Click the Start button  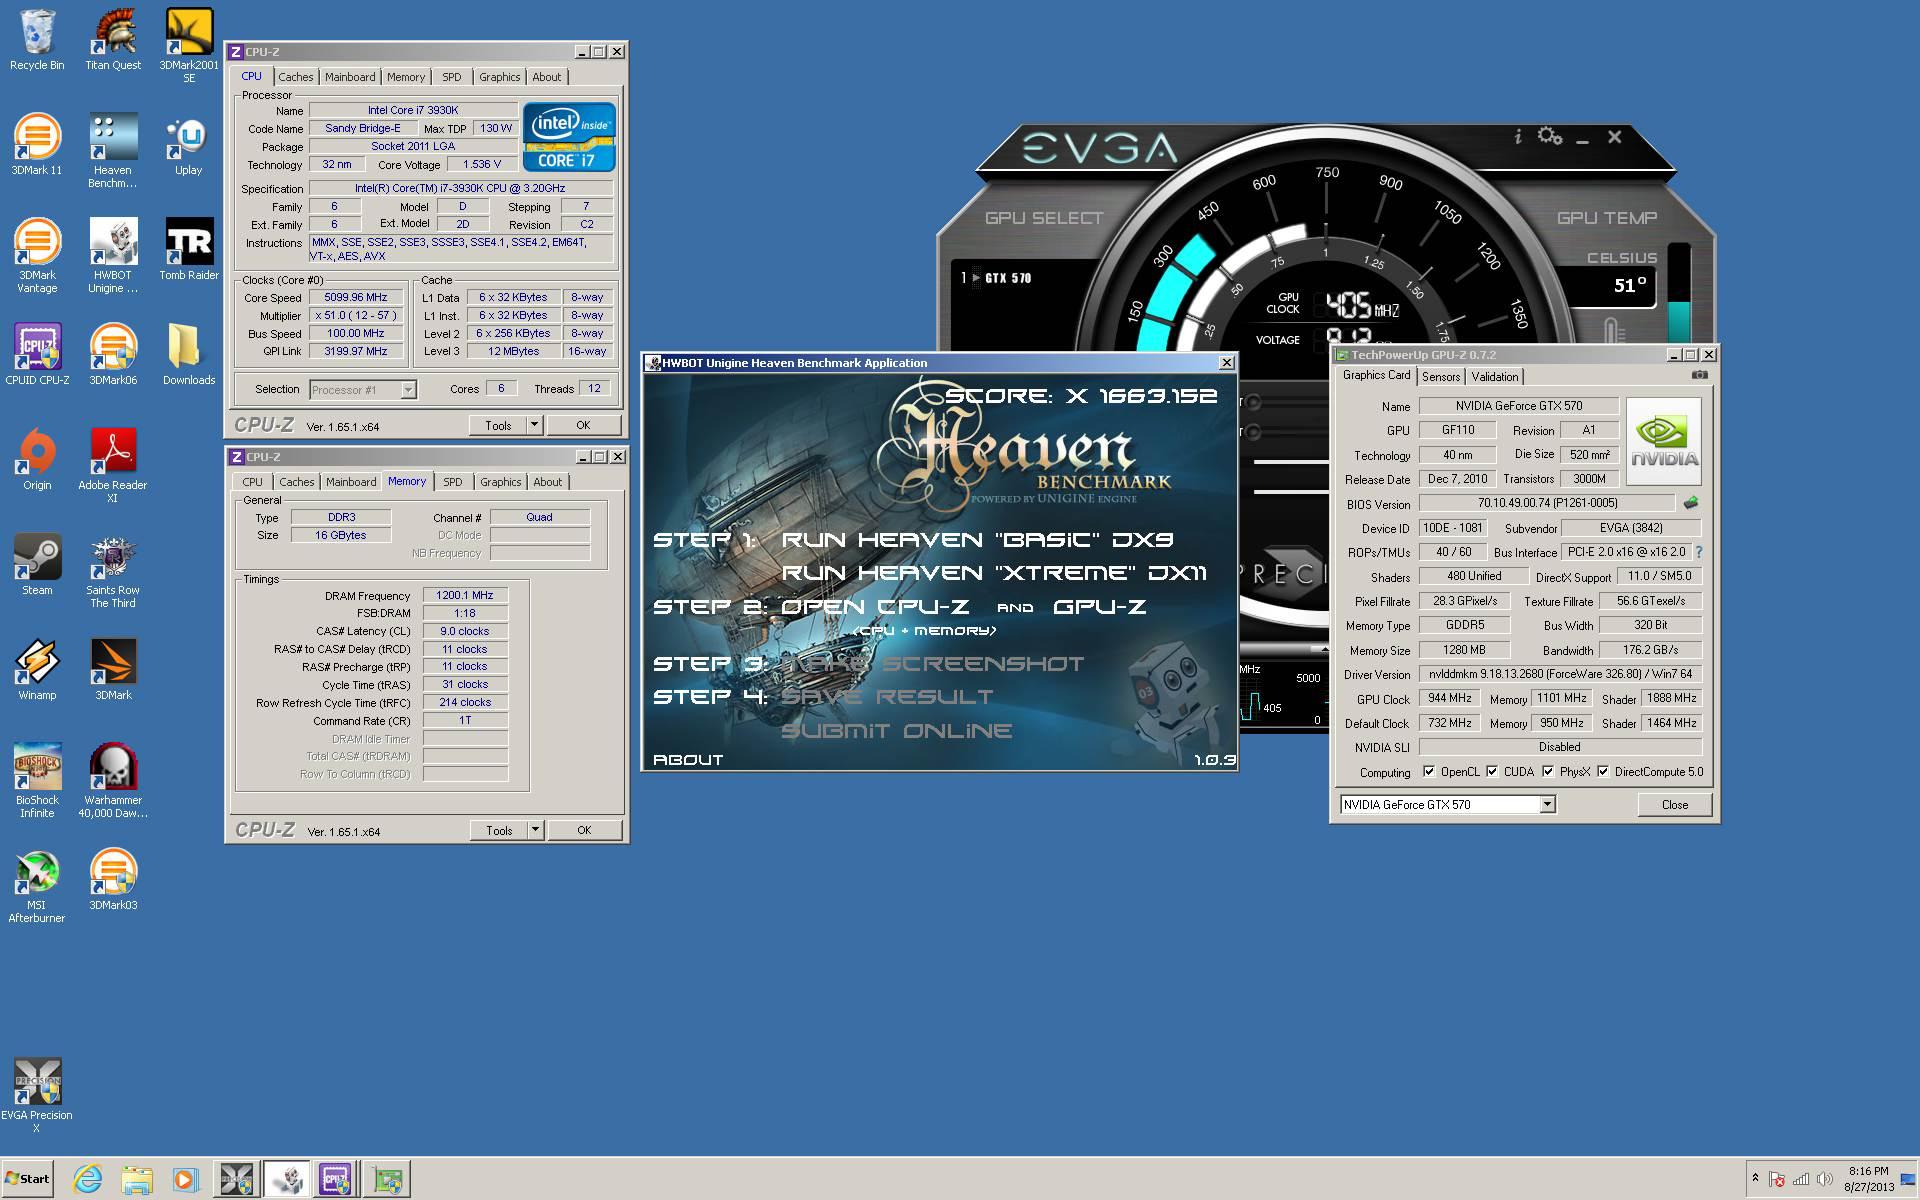pyautogui.click(x=27, y=1179)
